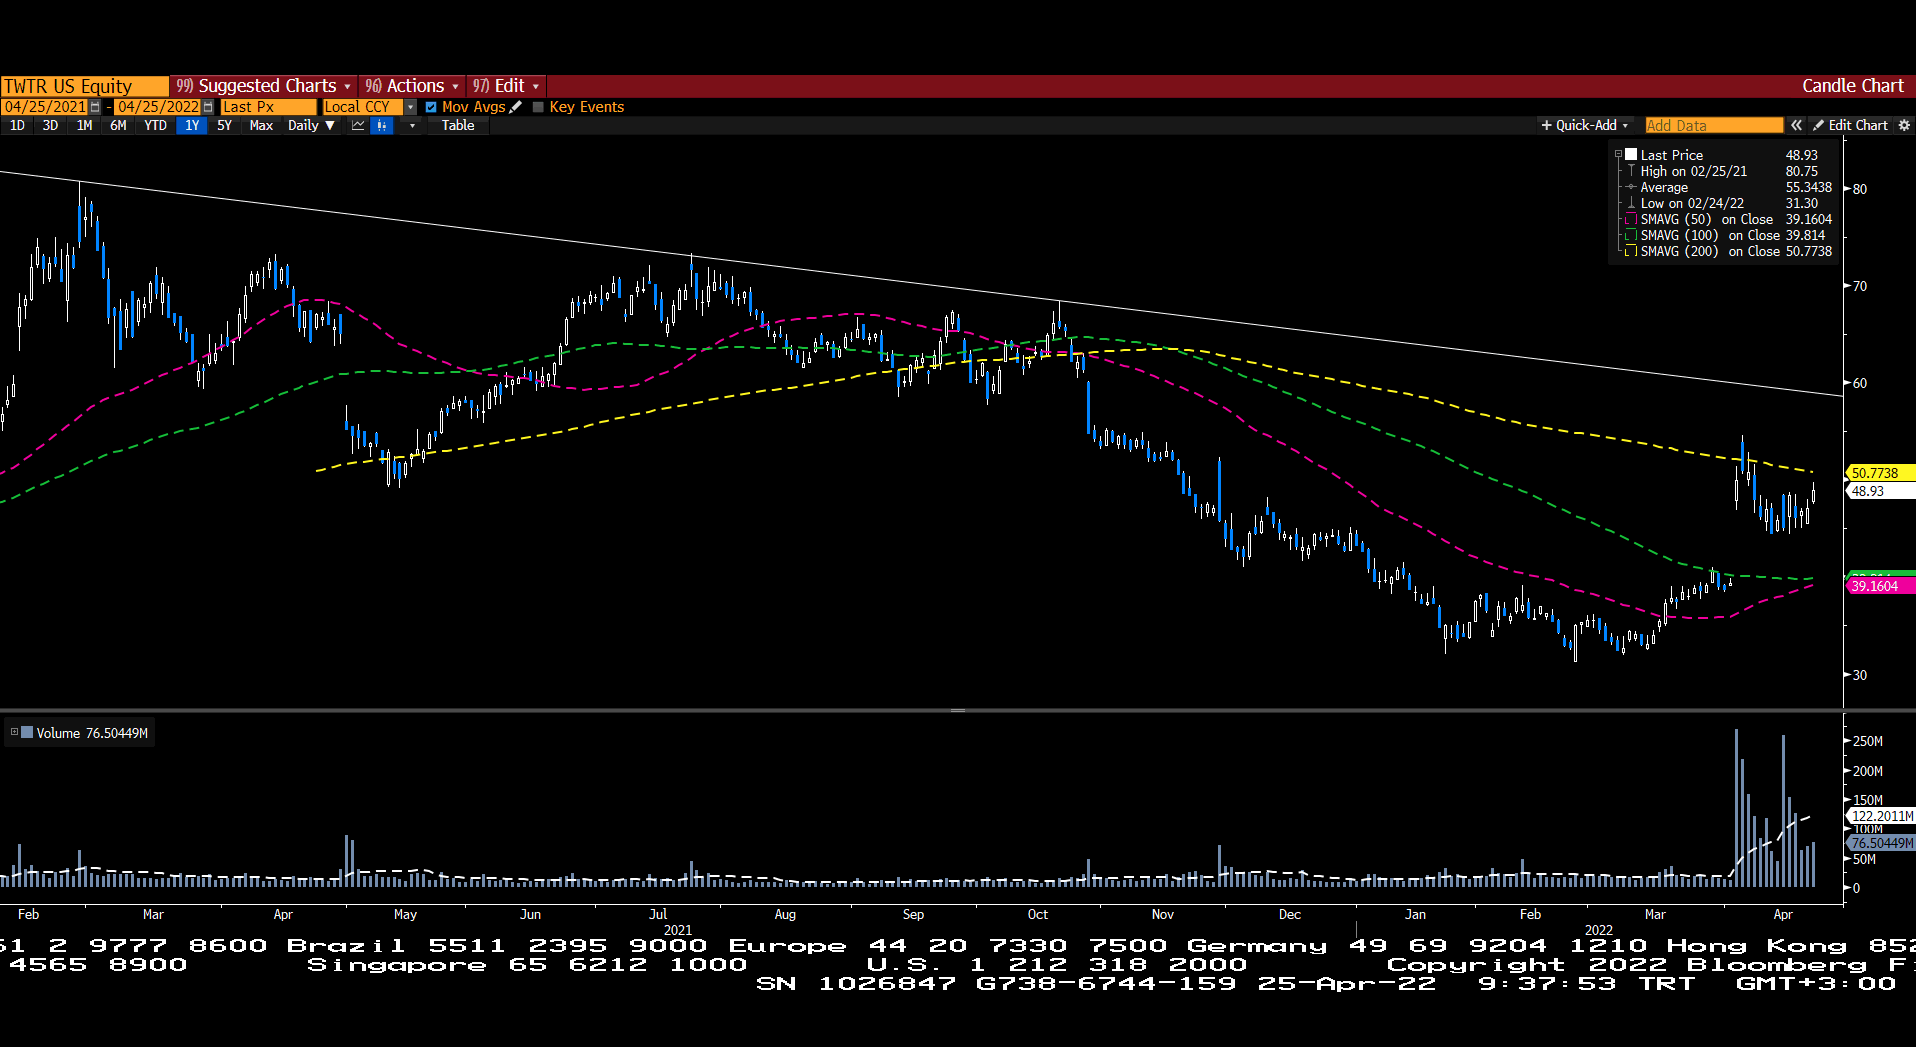Open the Edit dropdown menu
The image size is (1916, 1047).
506,86
